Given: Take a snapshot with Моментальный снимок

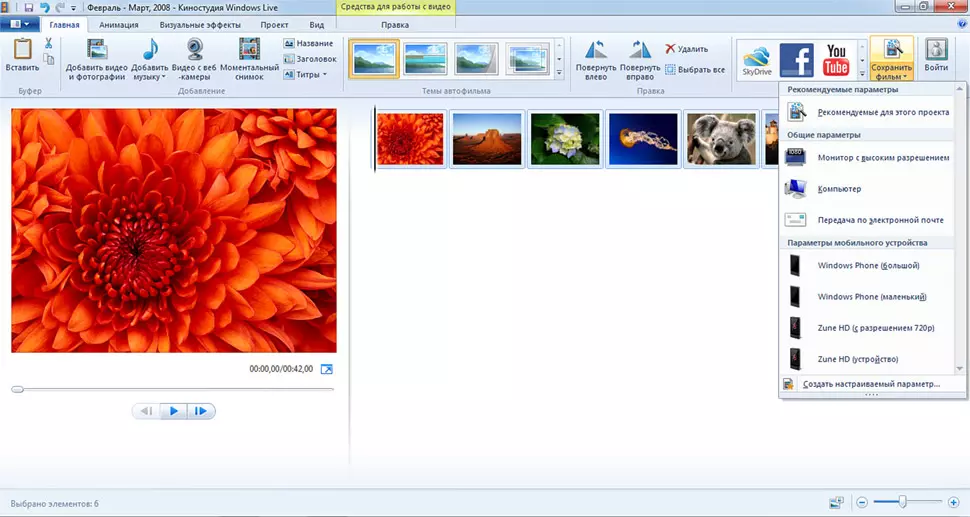Looking at the screenshot, I should point(249,50).
